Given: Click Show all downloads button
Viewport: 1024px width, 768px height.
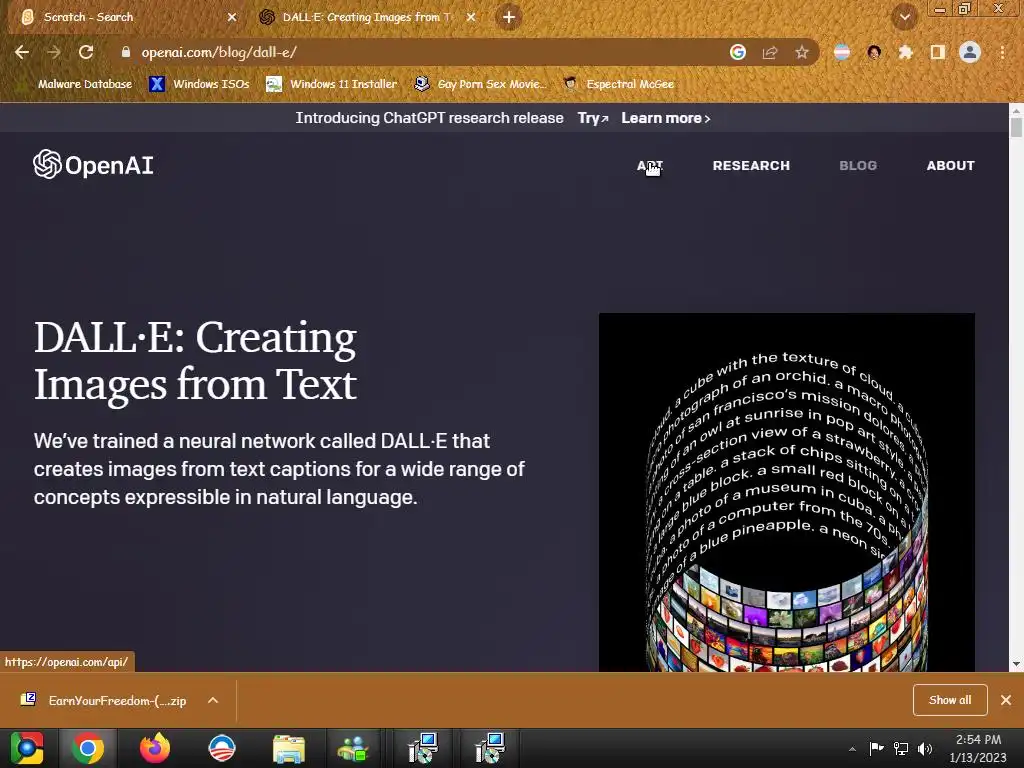Looking at the screenshot, I should (950, 700).
